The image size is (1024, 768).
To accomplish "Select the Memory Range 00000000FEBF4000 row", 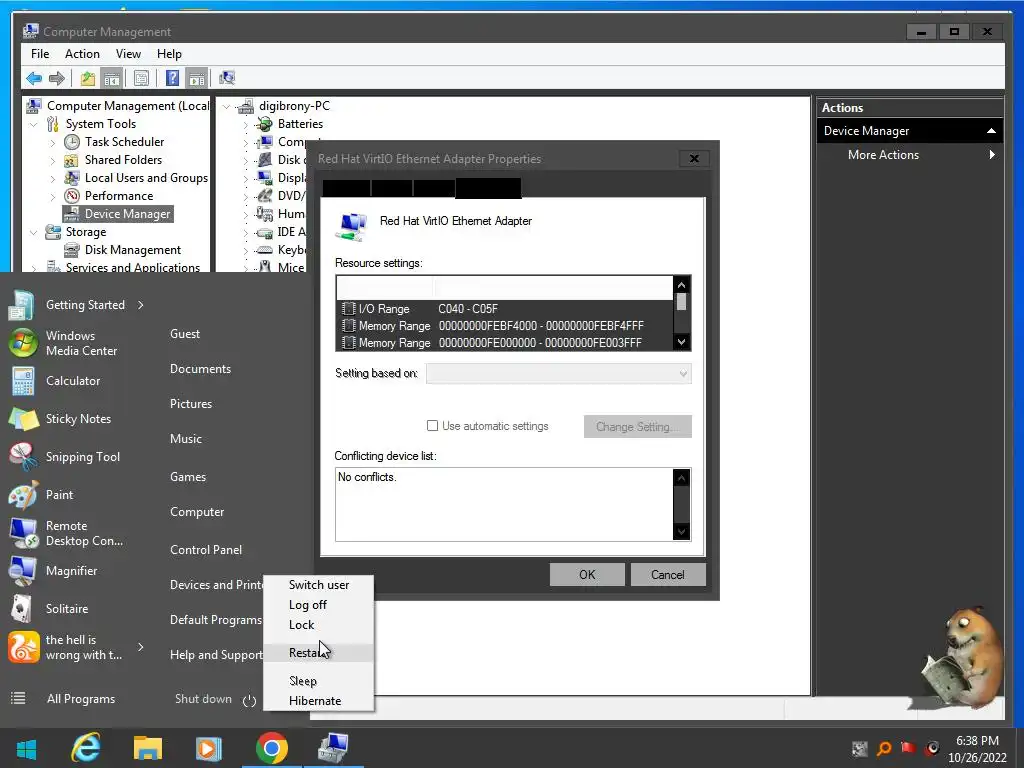I will [505, 326].
